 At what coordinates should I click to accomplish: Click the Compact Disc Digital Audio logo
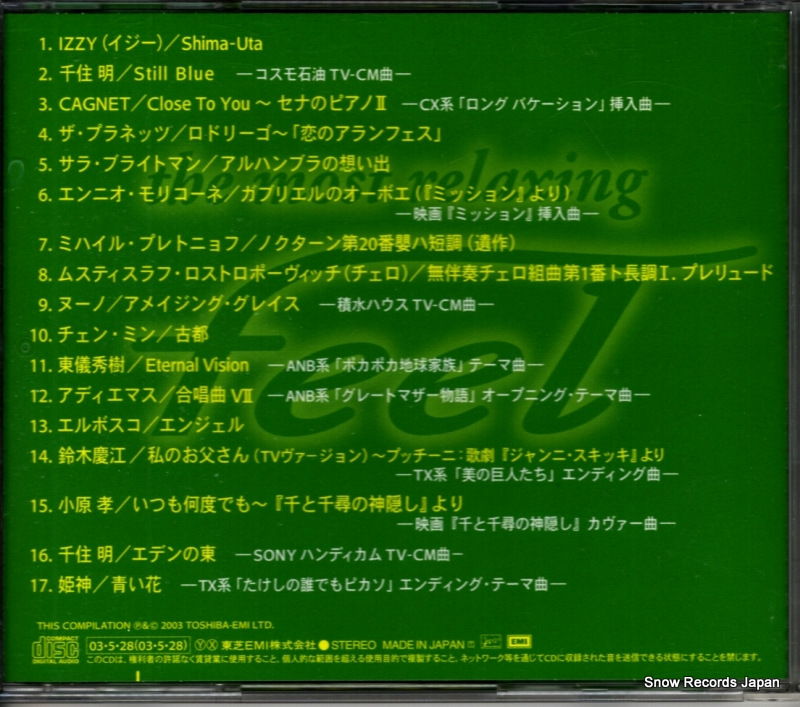(55, 647)
